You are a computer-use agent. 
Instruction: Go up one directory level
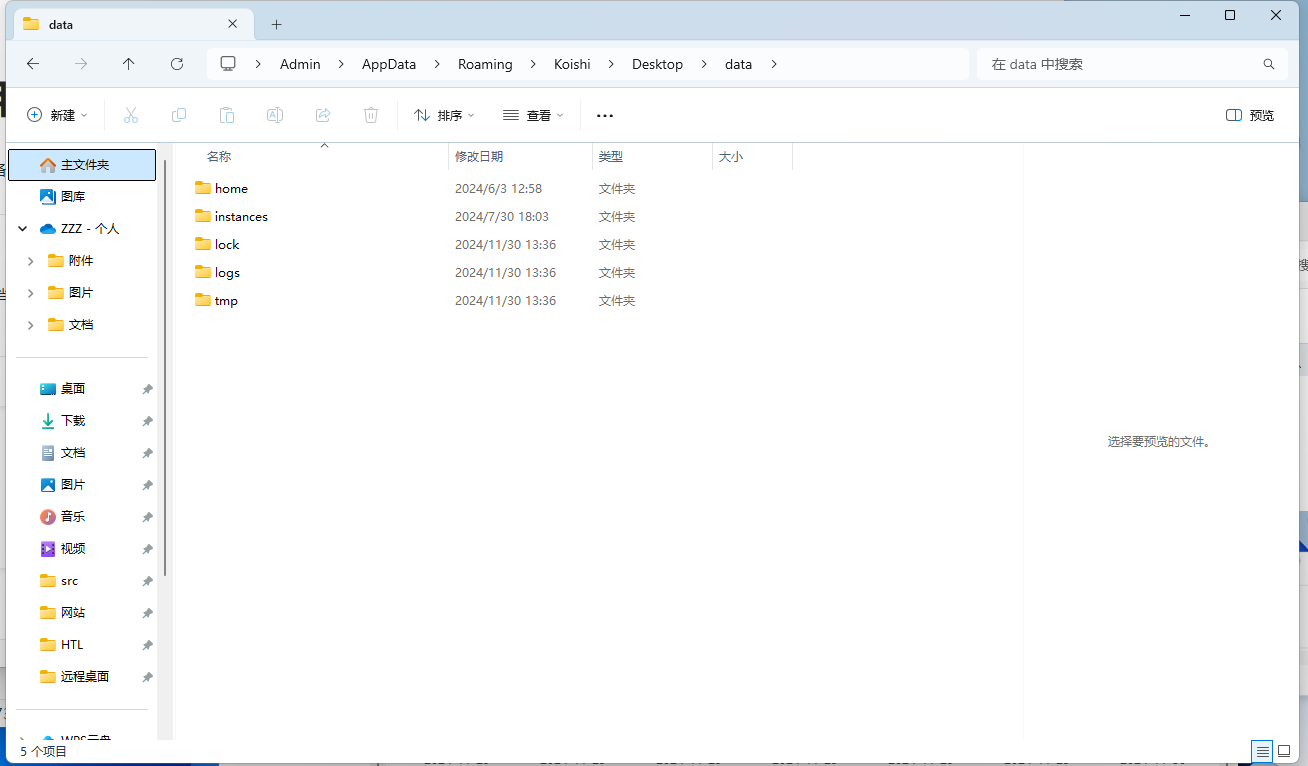(129, 64)
